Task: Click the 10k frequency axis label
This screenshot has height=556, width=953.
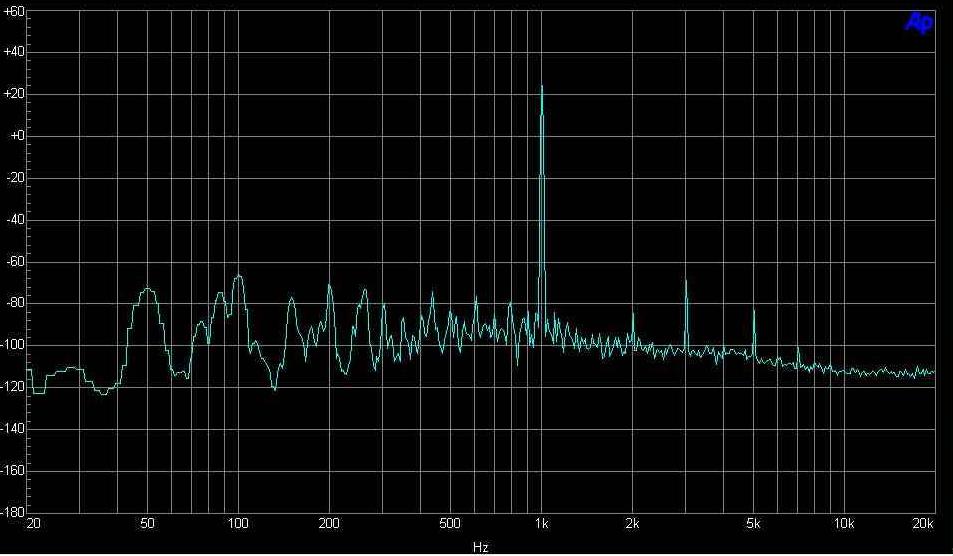Action: pos(844,524)
